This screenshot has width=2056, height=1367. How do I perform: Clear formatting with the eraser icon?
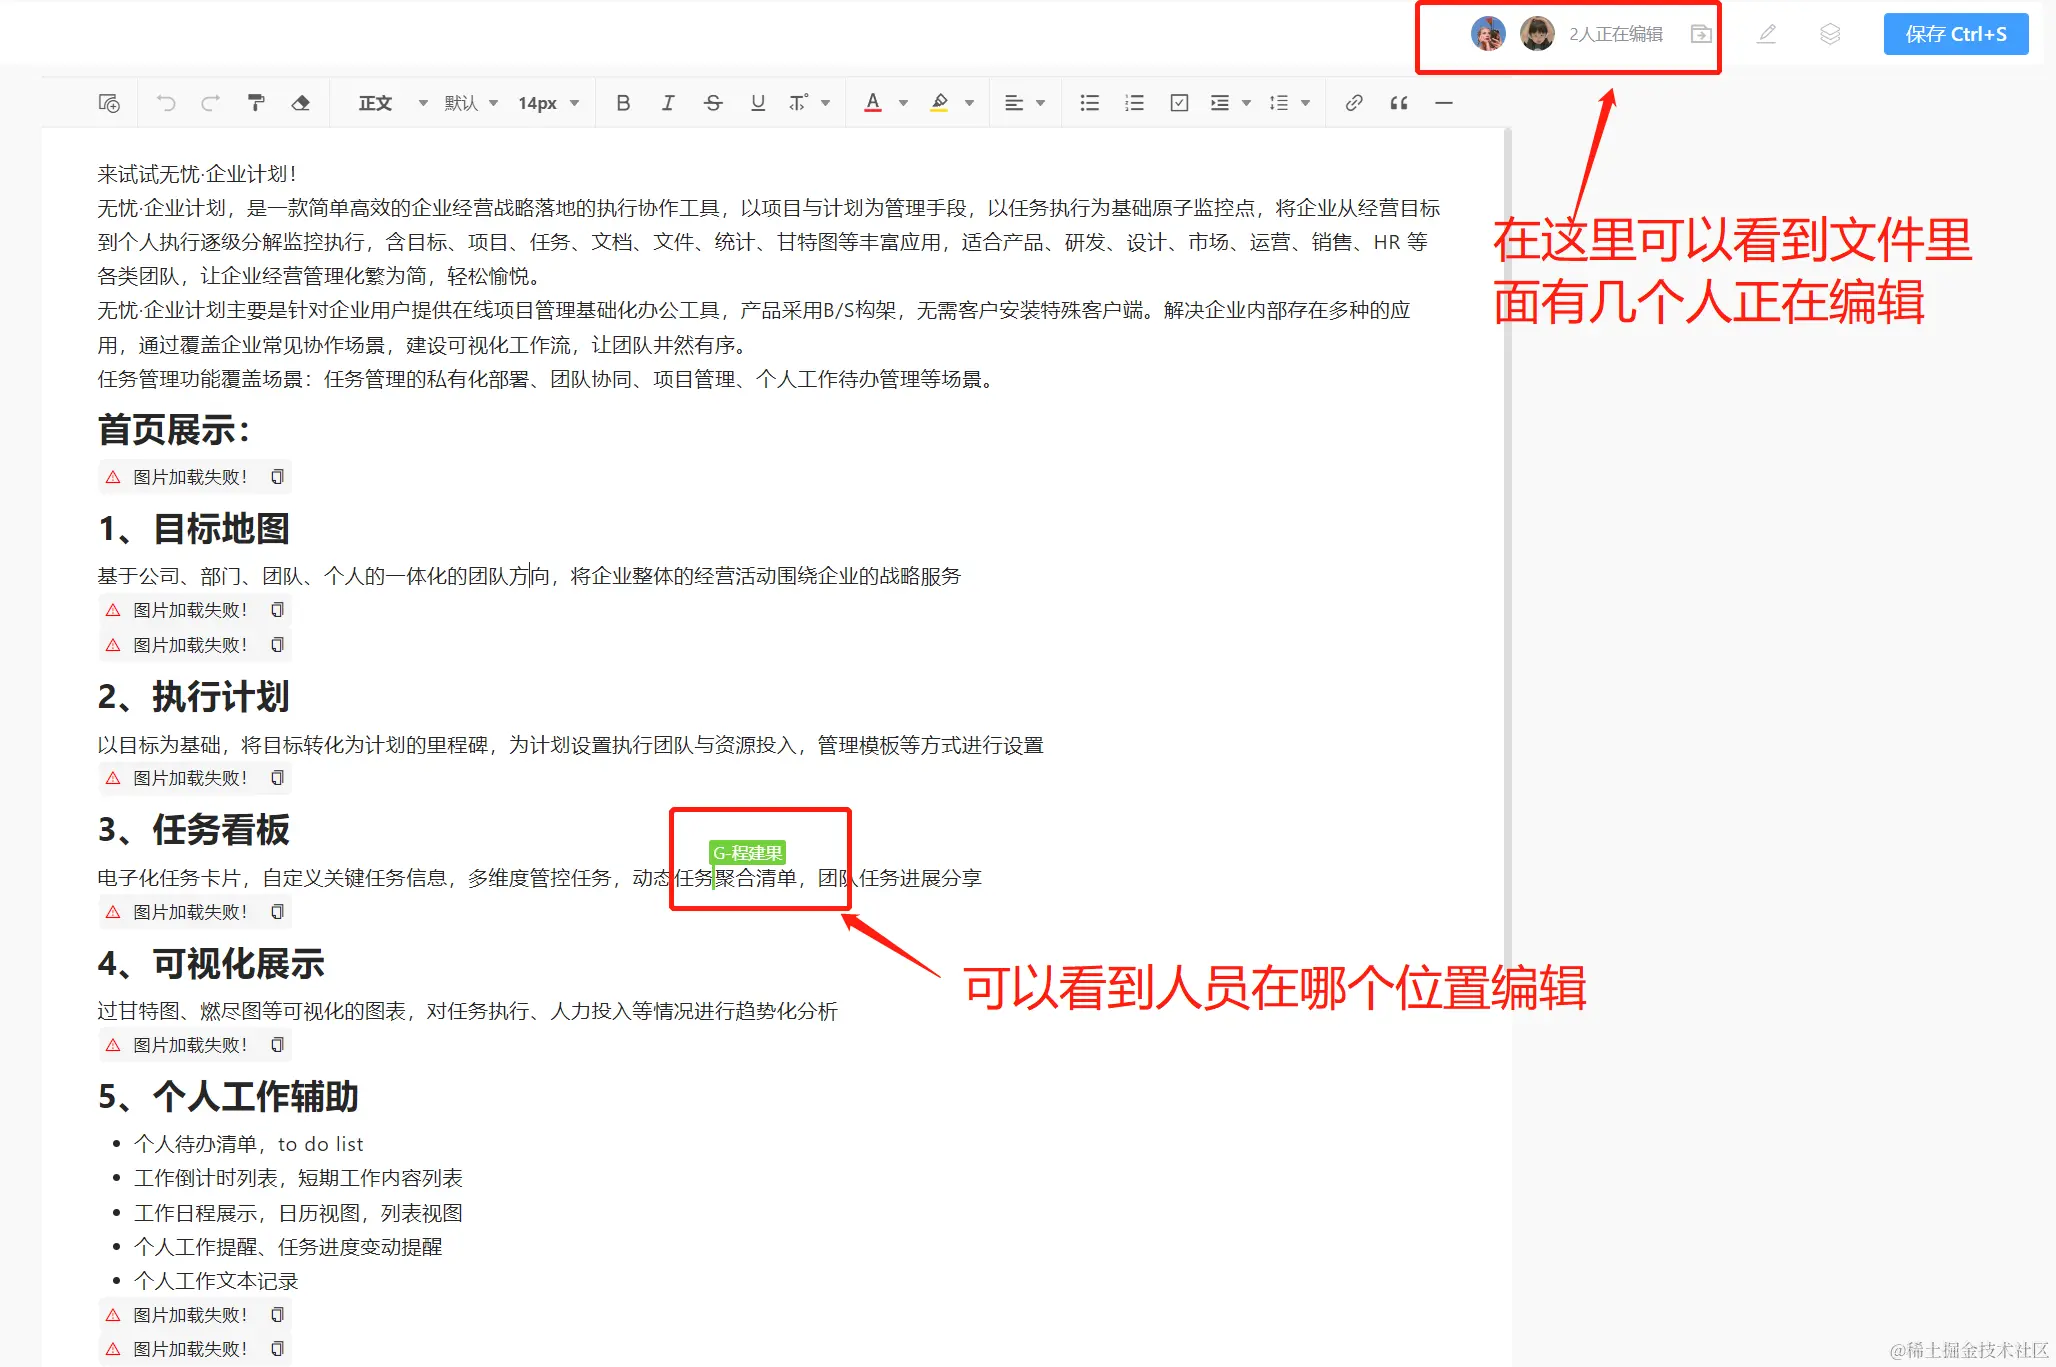[x=300, y=103]
